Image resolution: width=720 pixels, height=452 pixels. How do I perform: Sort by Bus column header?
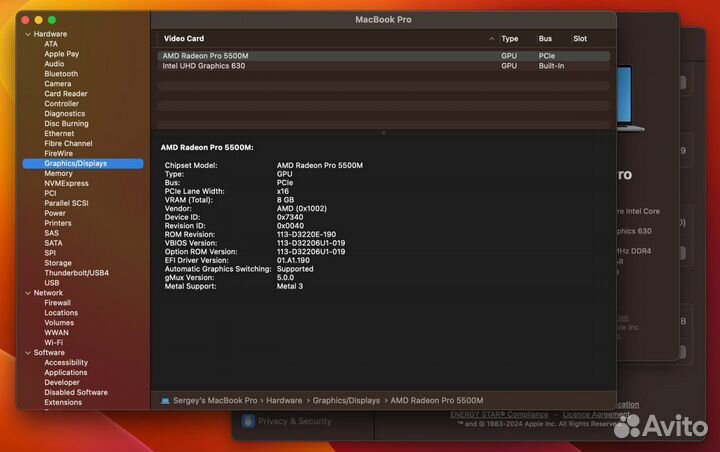(546, 39)
